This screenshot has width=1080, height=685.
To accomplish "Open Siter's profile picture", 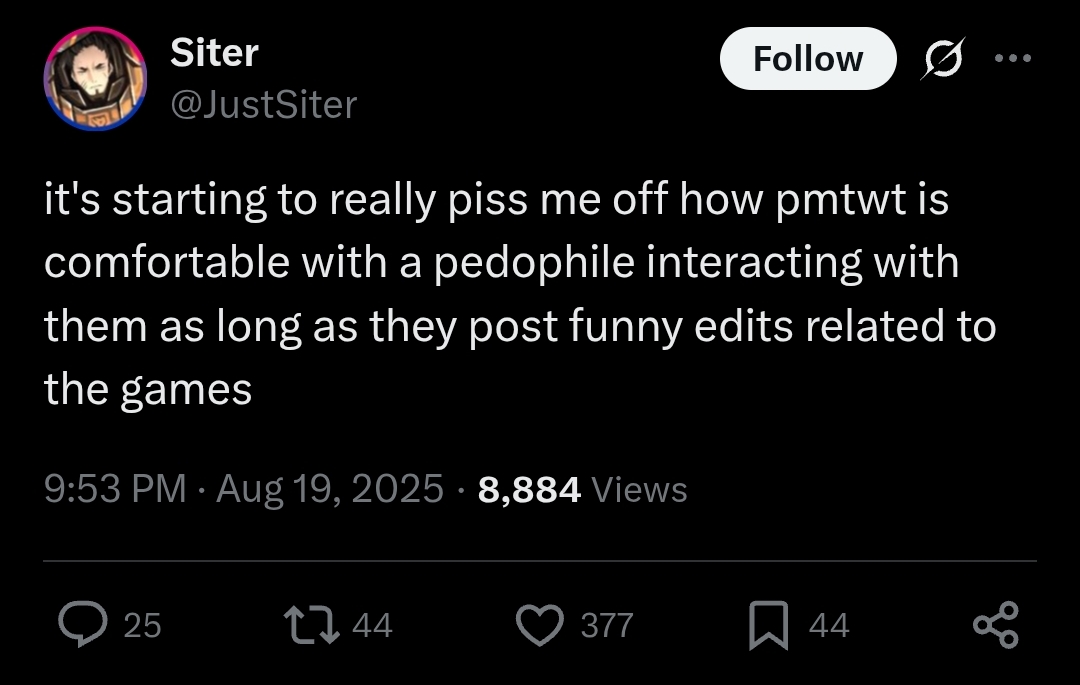I will 95,79.
